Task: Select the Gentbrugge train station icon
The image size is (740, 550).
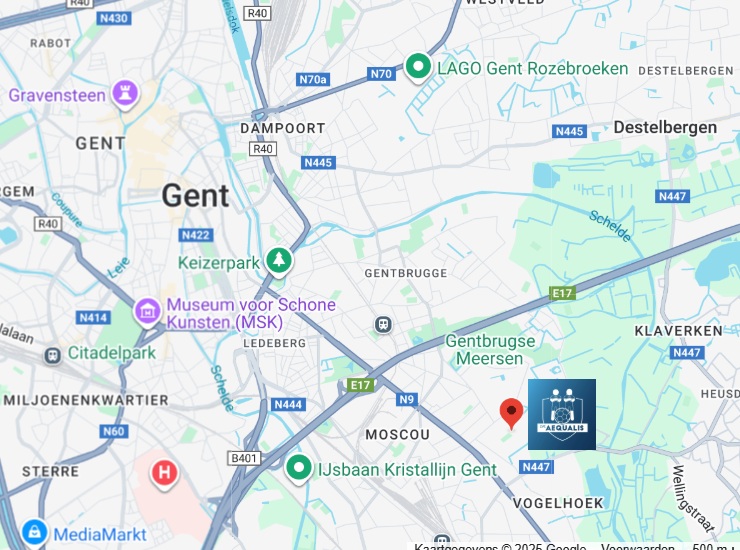Action: [x=383, y=324]
